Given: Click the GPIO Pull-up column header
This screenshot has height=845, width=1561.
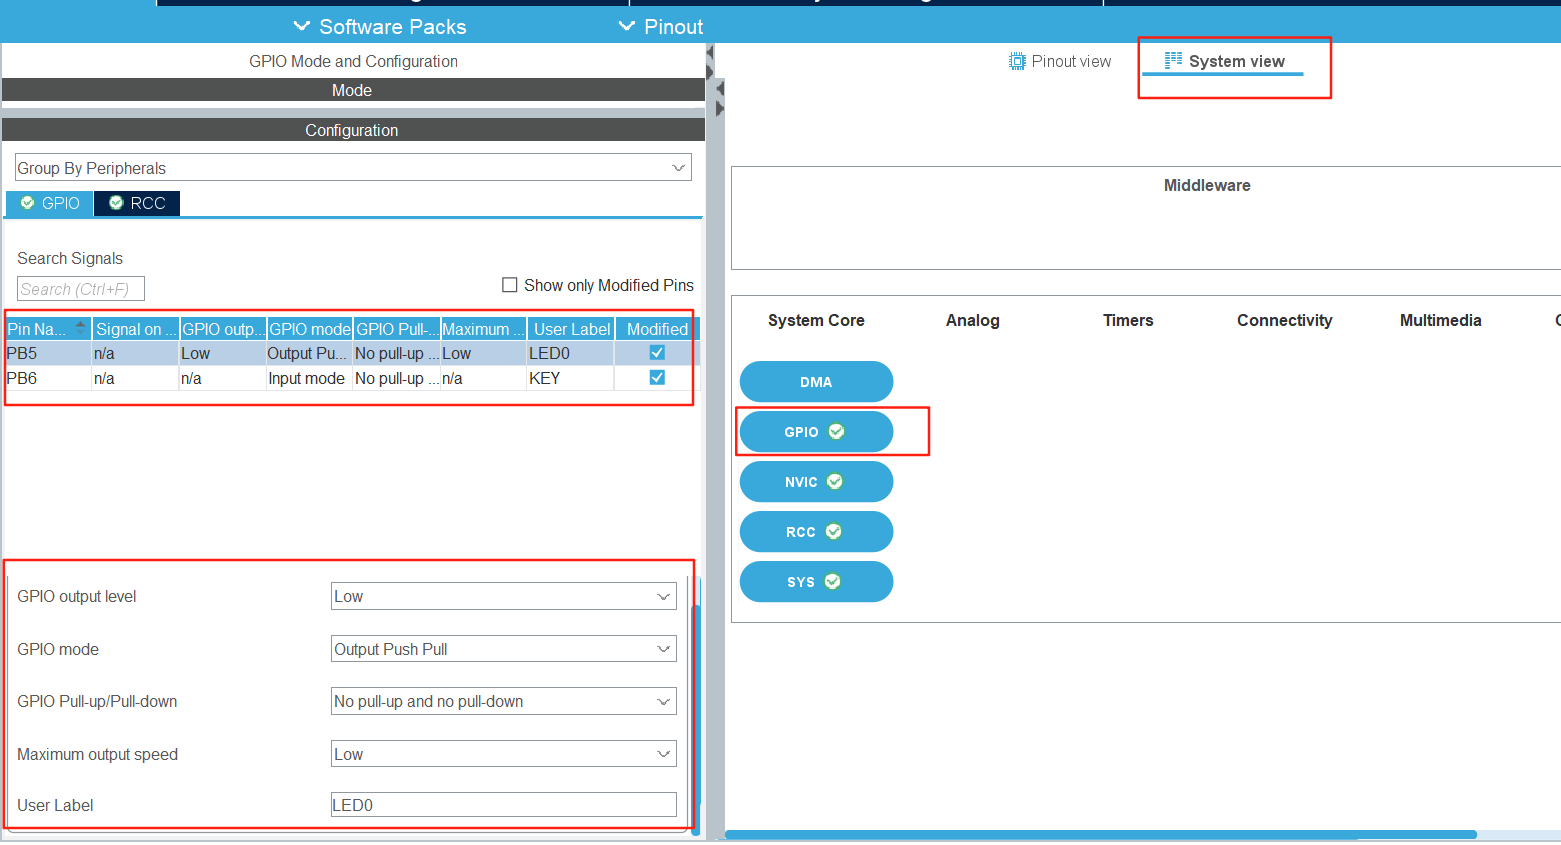Looking at the screenshot, I should tap(397, 329).
